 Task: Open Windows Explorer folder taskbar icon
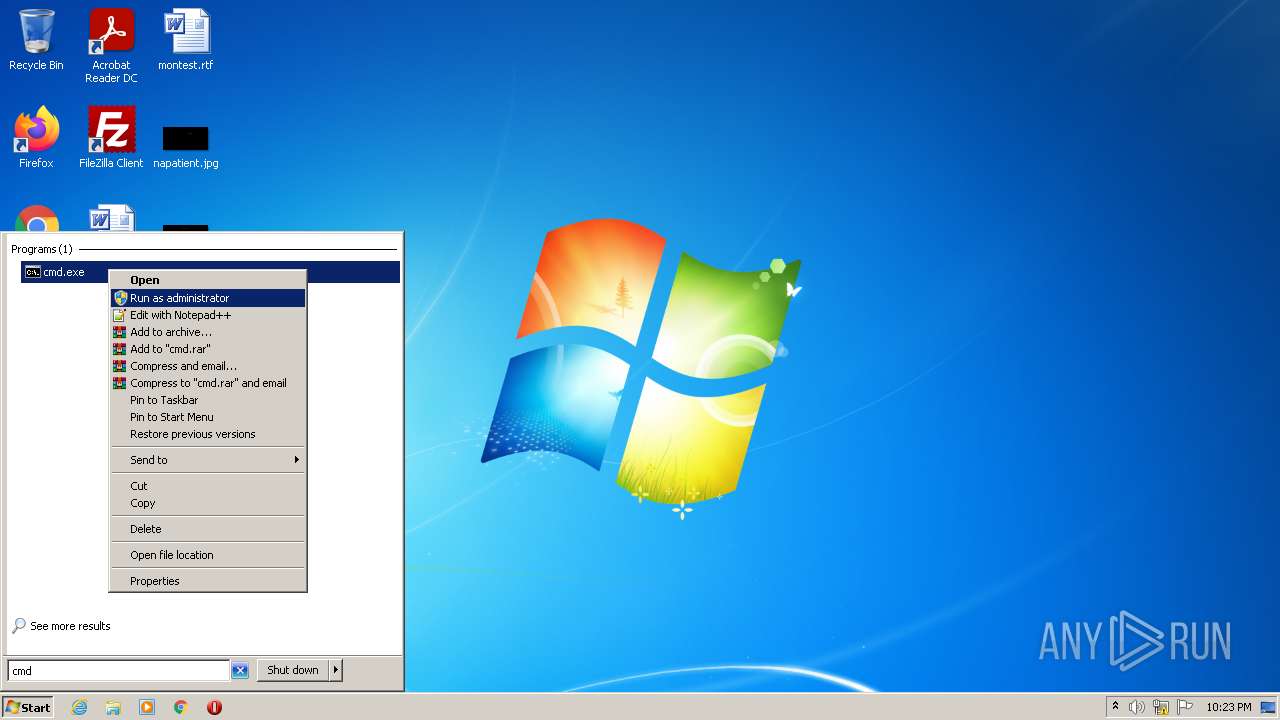click(x=113, y=707)
